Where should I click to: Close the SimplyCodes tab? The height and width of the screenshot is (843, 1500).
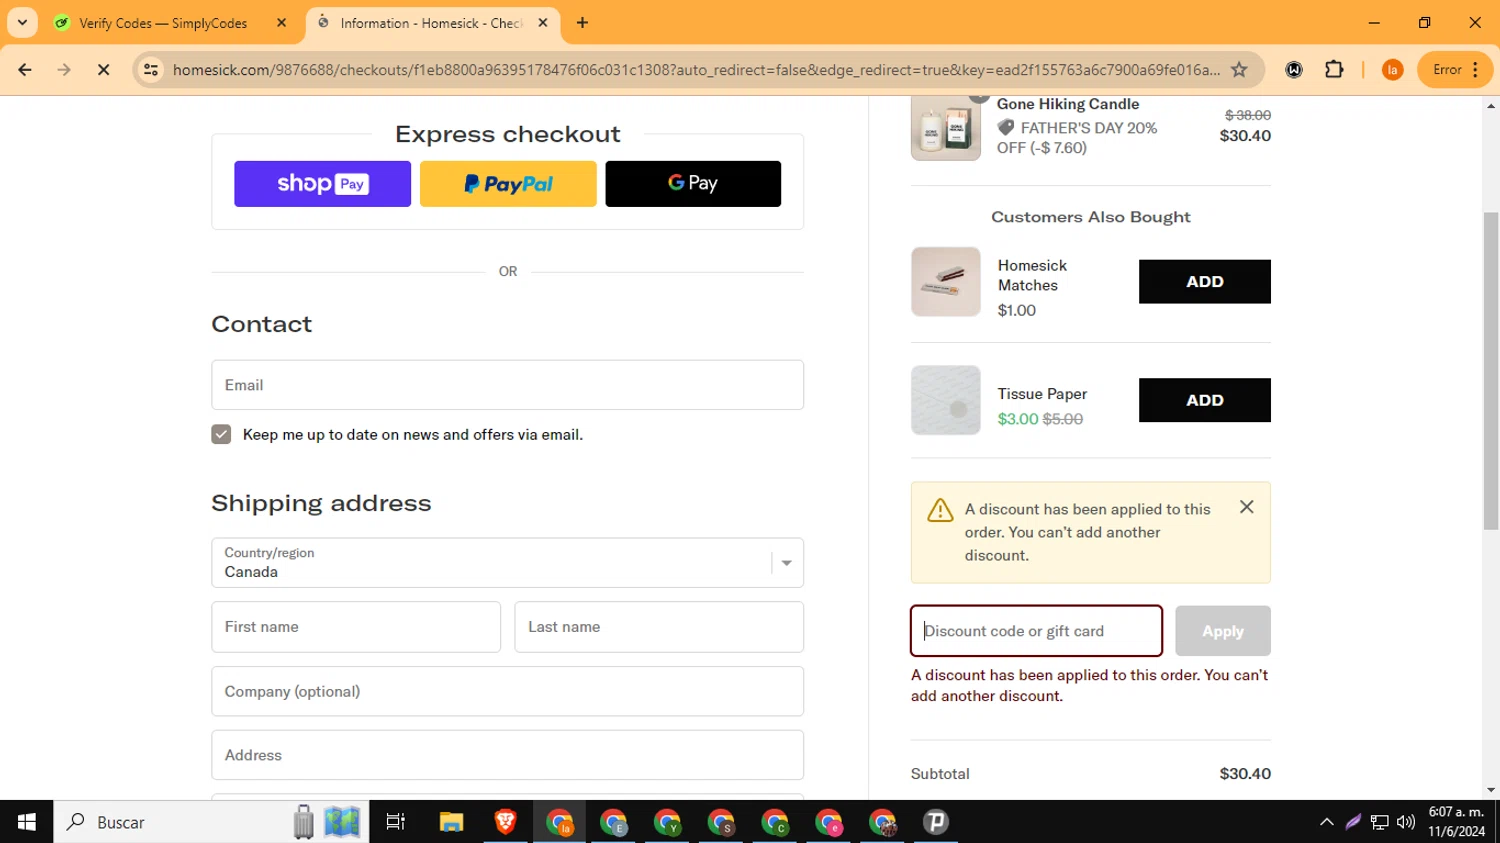pos(281,23)
